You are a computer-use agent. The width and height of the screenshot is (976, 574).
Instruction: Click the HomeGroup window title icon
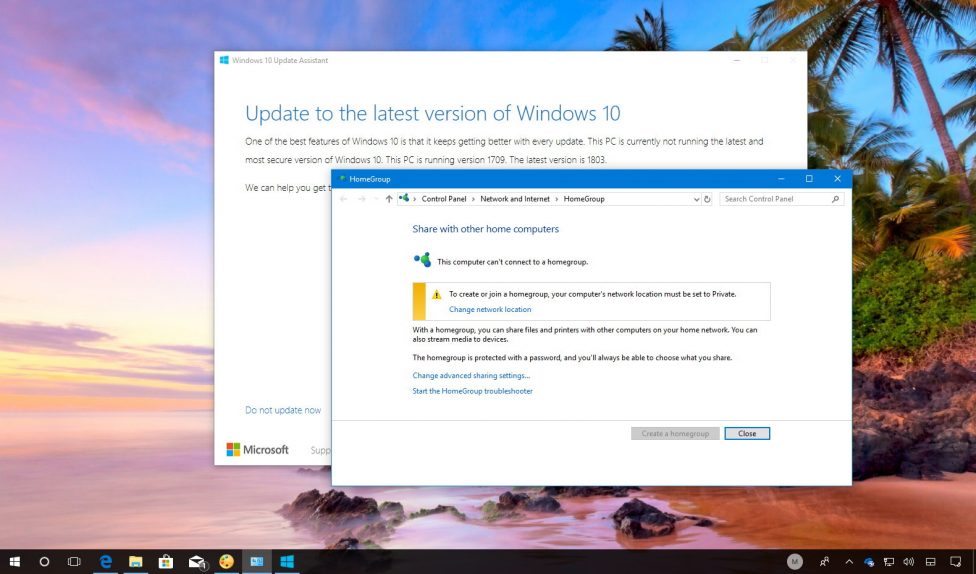pos(342,179)
